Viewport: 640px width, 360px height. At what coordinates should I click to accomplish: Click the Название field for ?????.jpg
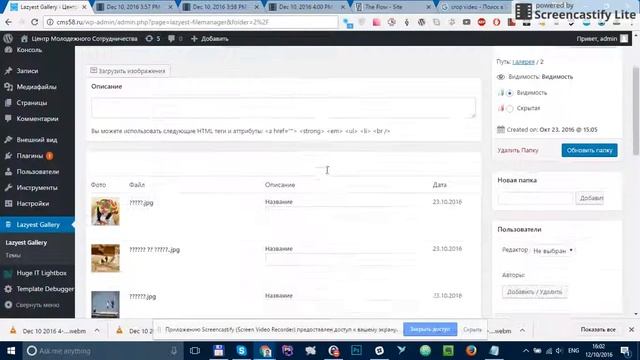pos(341,213)
